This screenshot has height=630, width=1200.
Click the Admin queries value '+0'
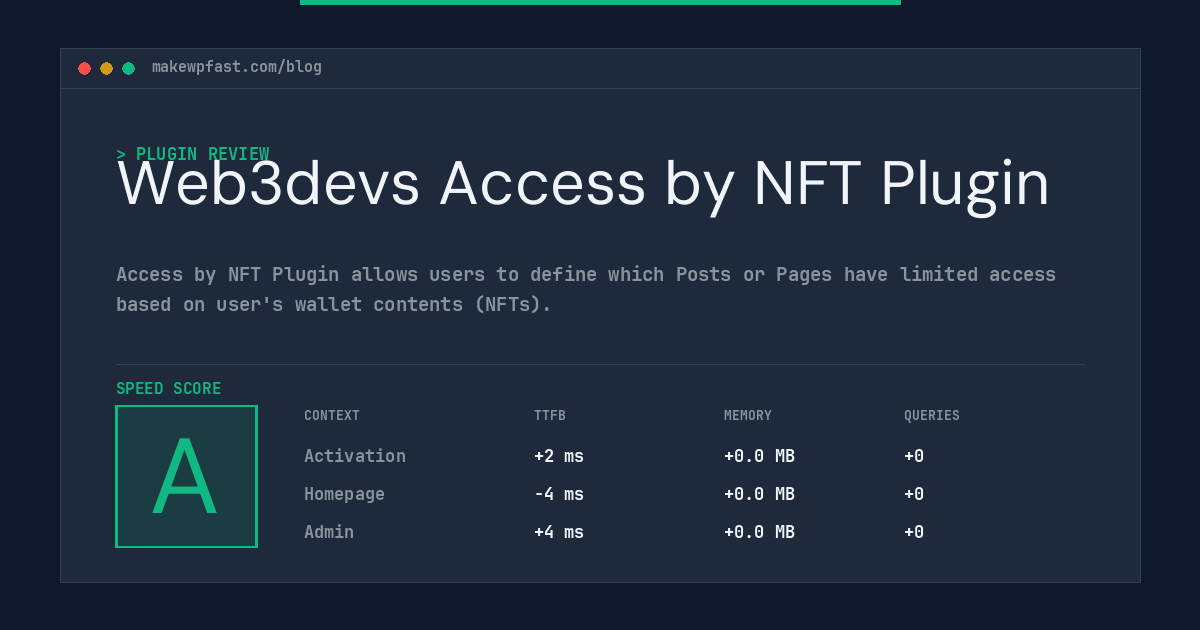point(914,532)
